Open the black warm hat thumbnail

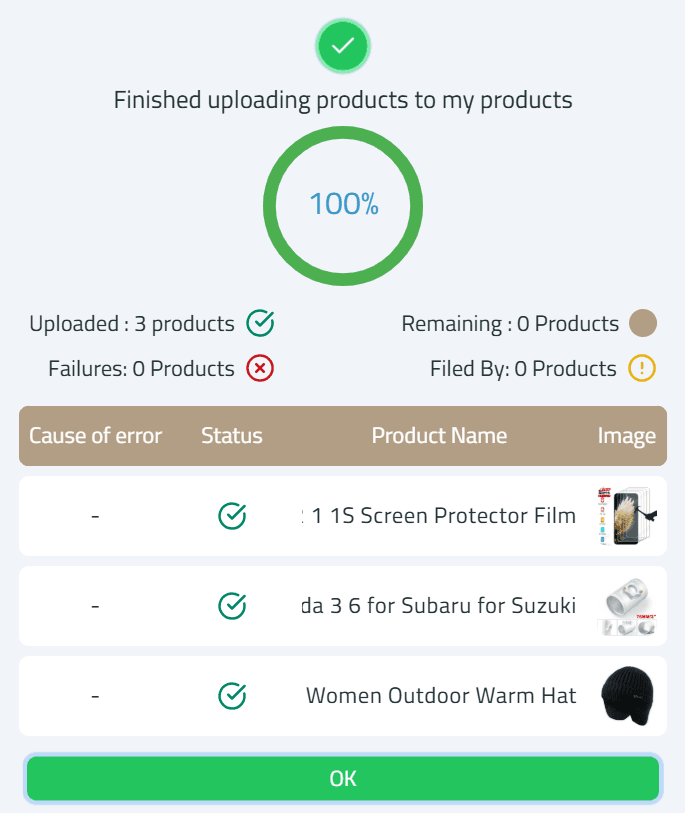tap(628, 696)
